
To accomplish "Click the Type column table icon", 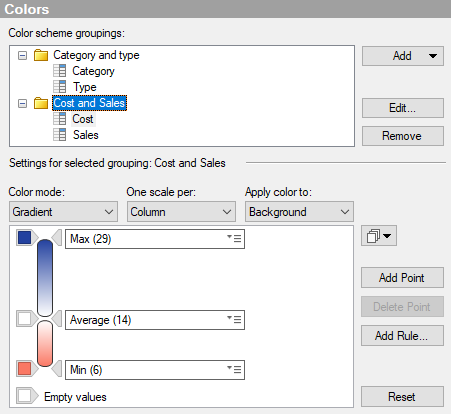I will point(60,87).
